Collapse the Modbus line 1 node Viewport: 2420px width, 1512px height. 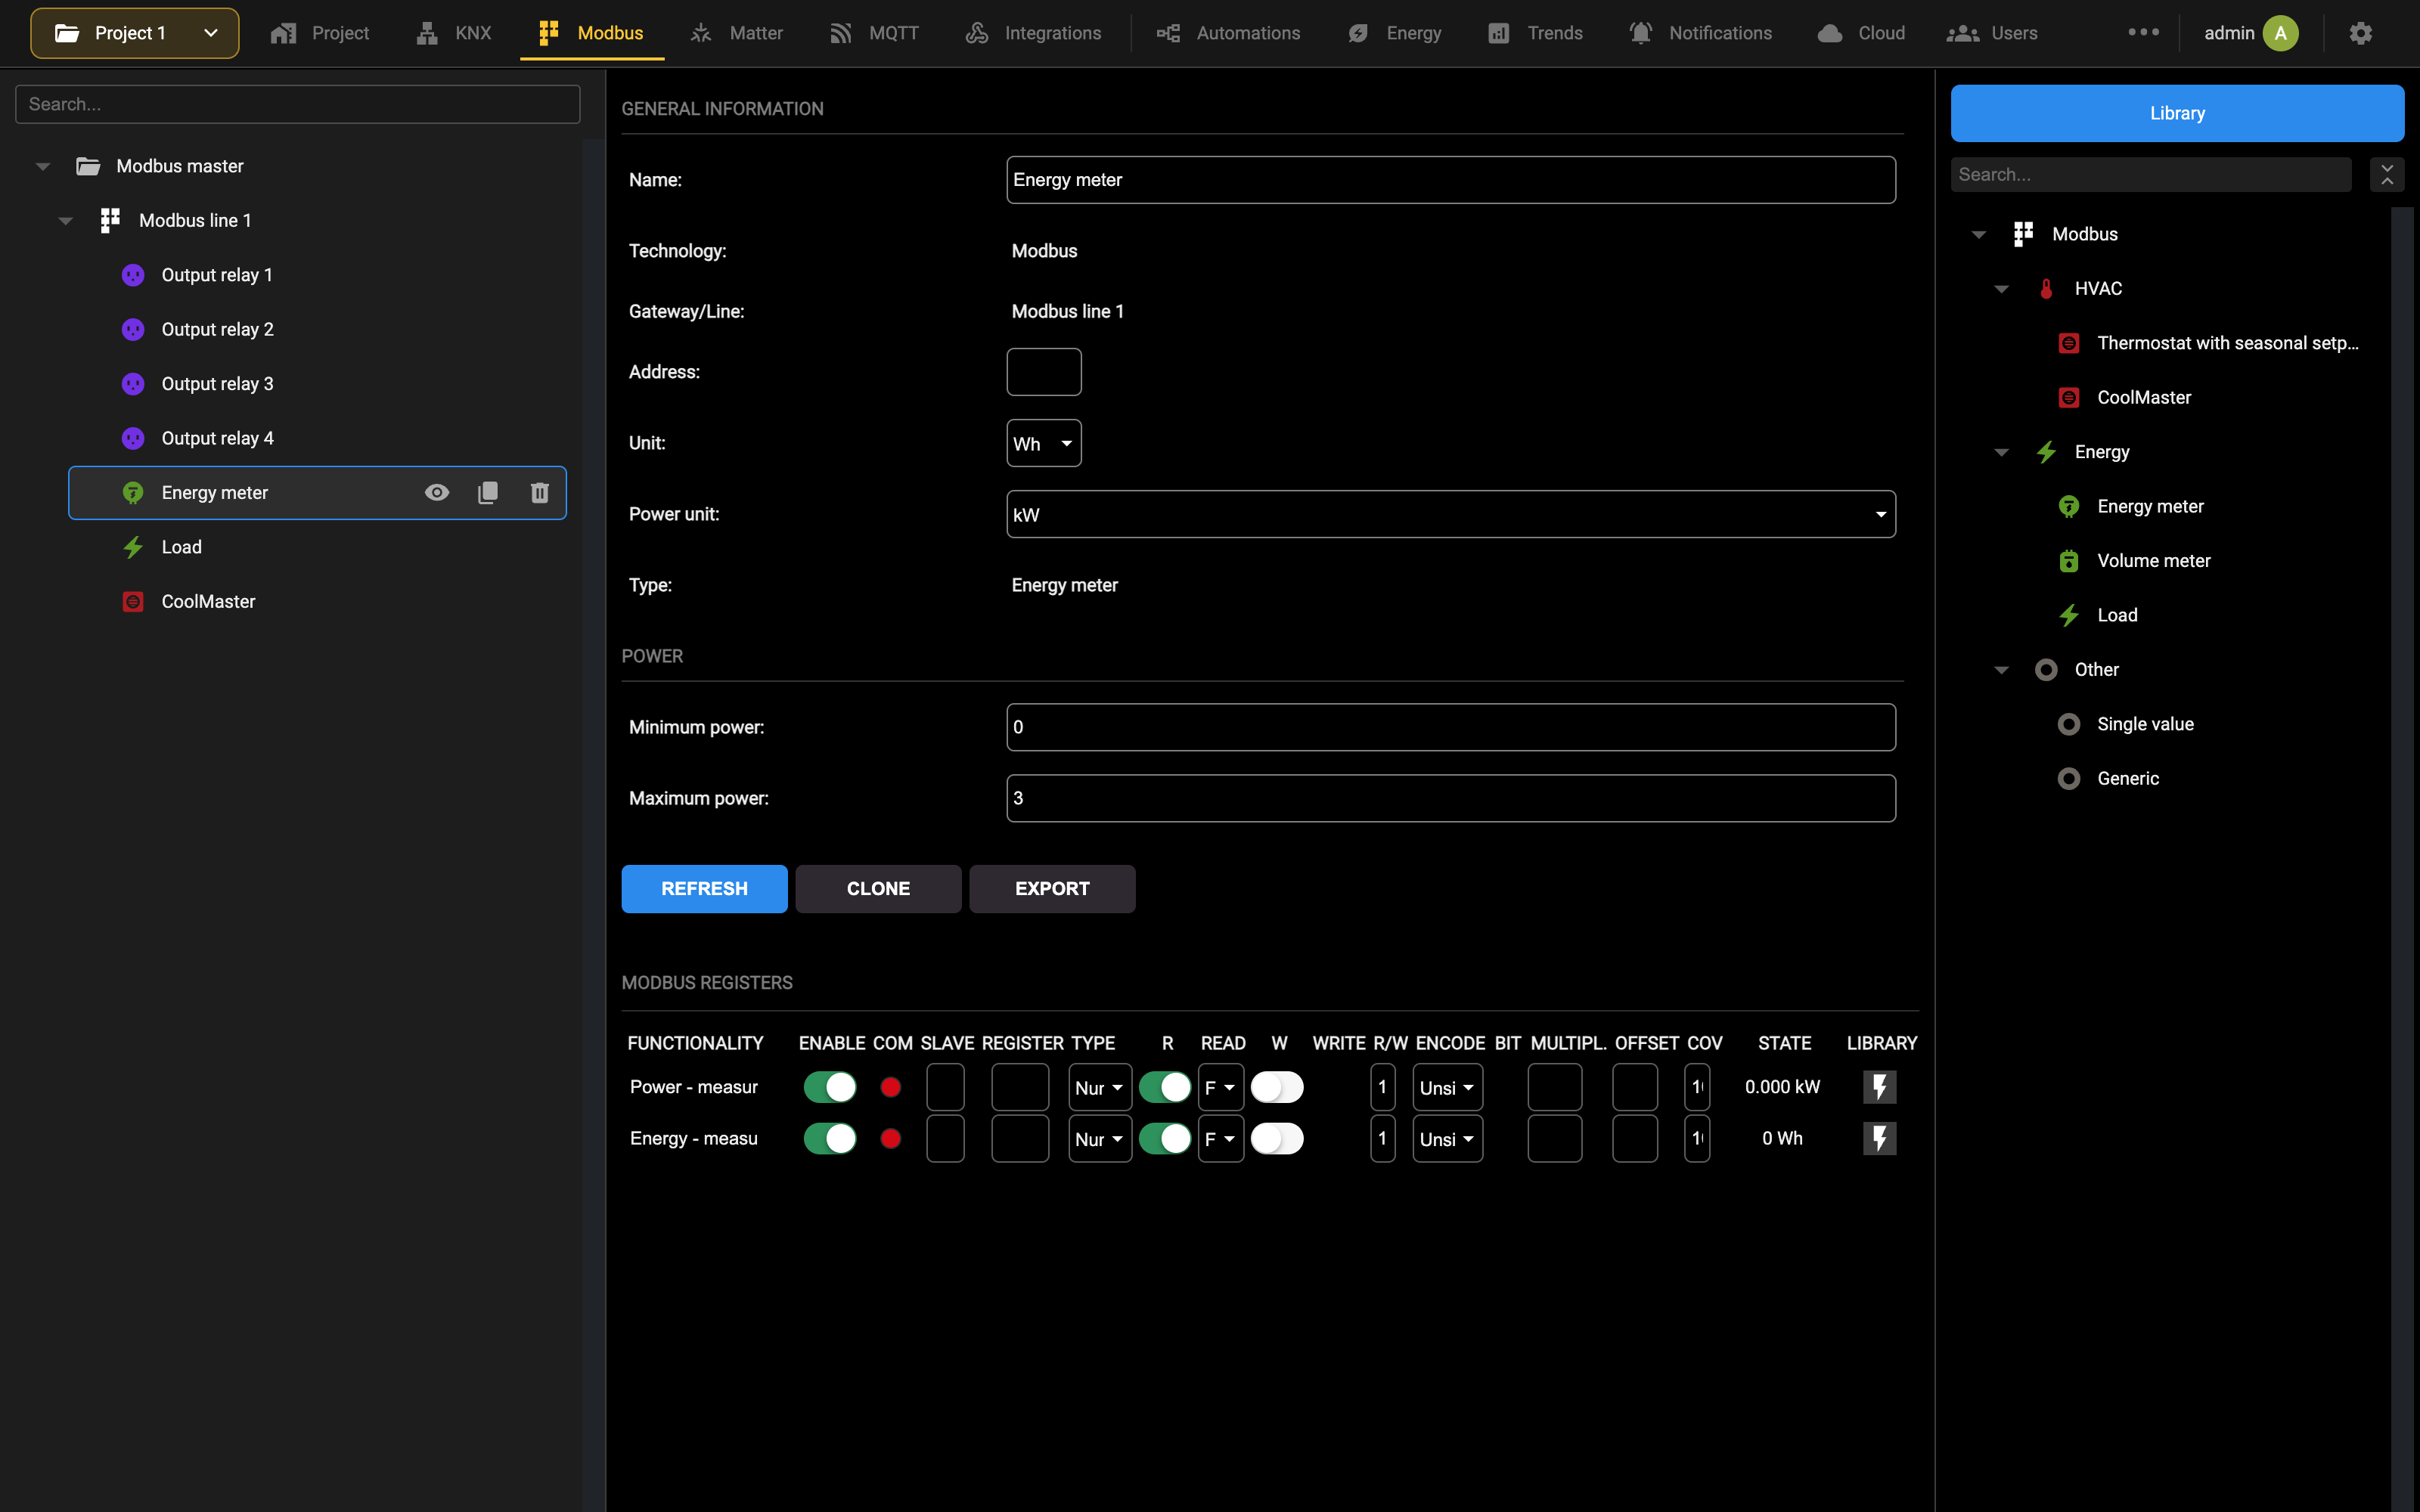(66, 221)
